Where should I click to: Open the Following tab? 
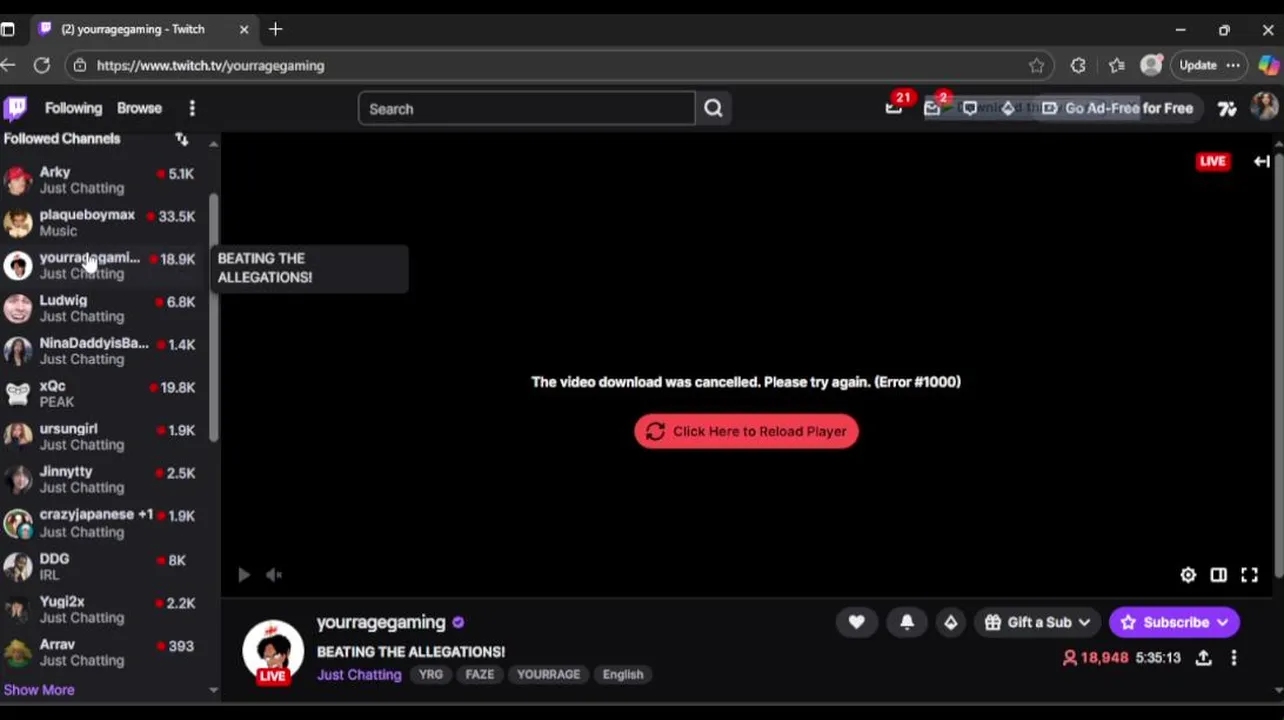[73, 108]
